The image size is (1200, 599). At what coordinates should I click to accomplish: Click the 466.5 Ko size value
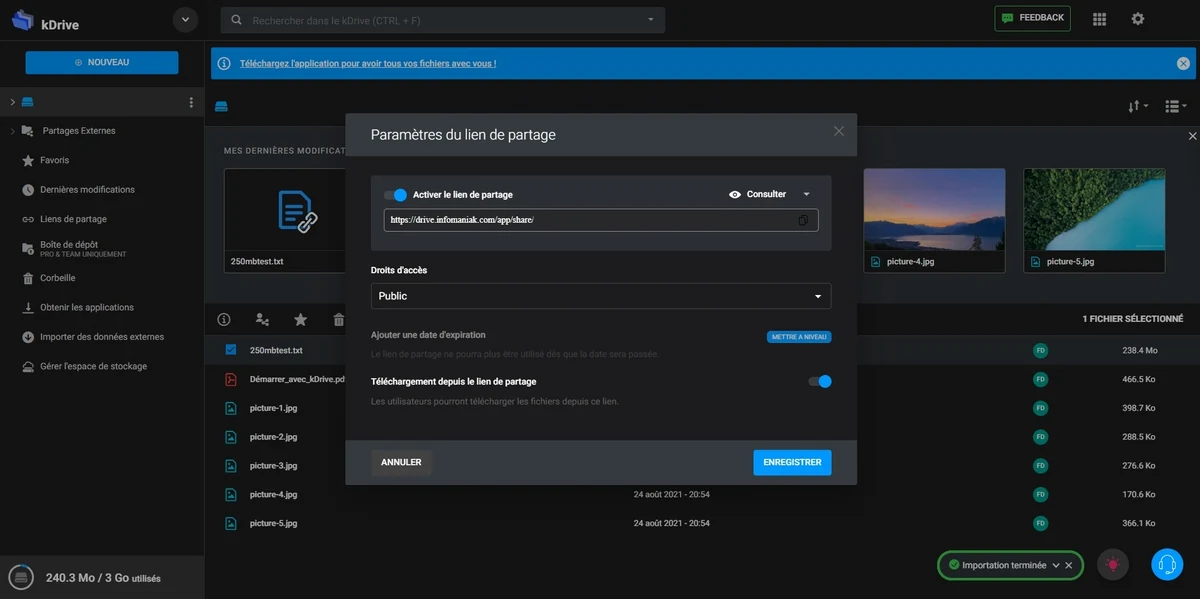[1139, 380]
